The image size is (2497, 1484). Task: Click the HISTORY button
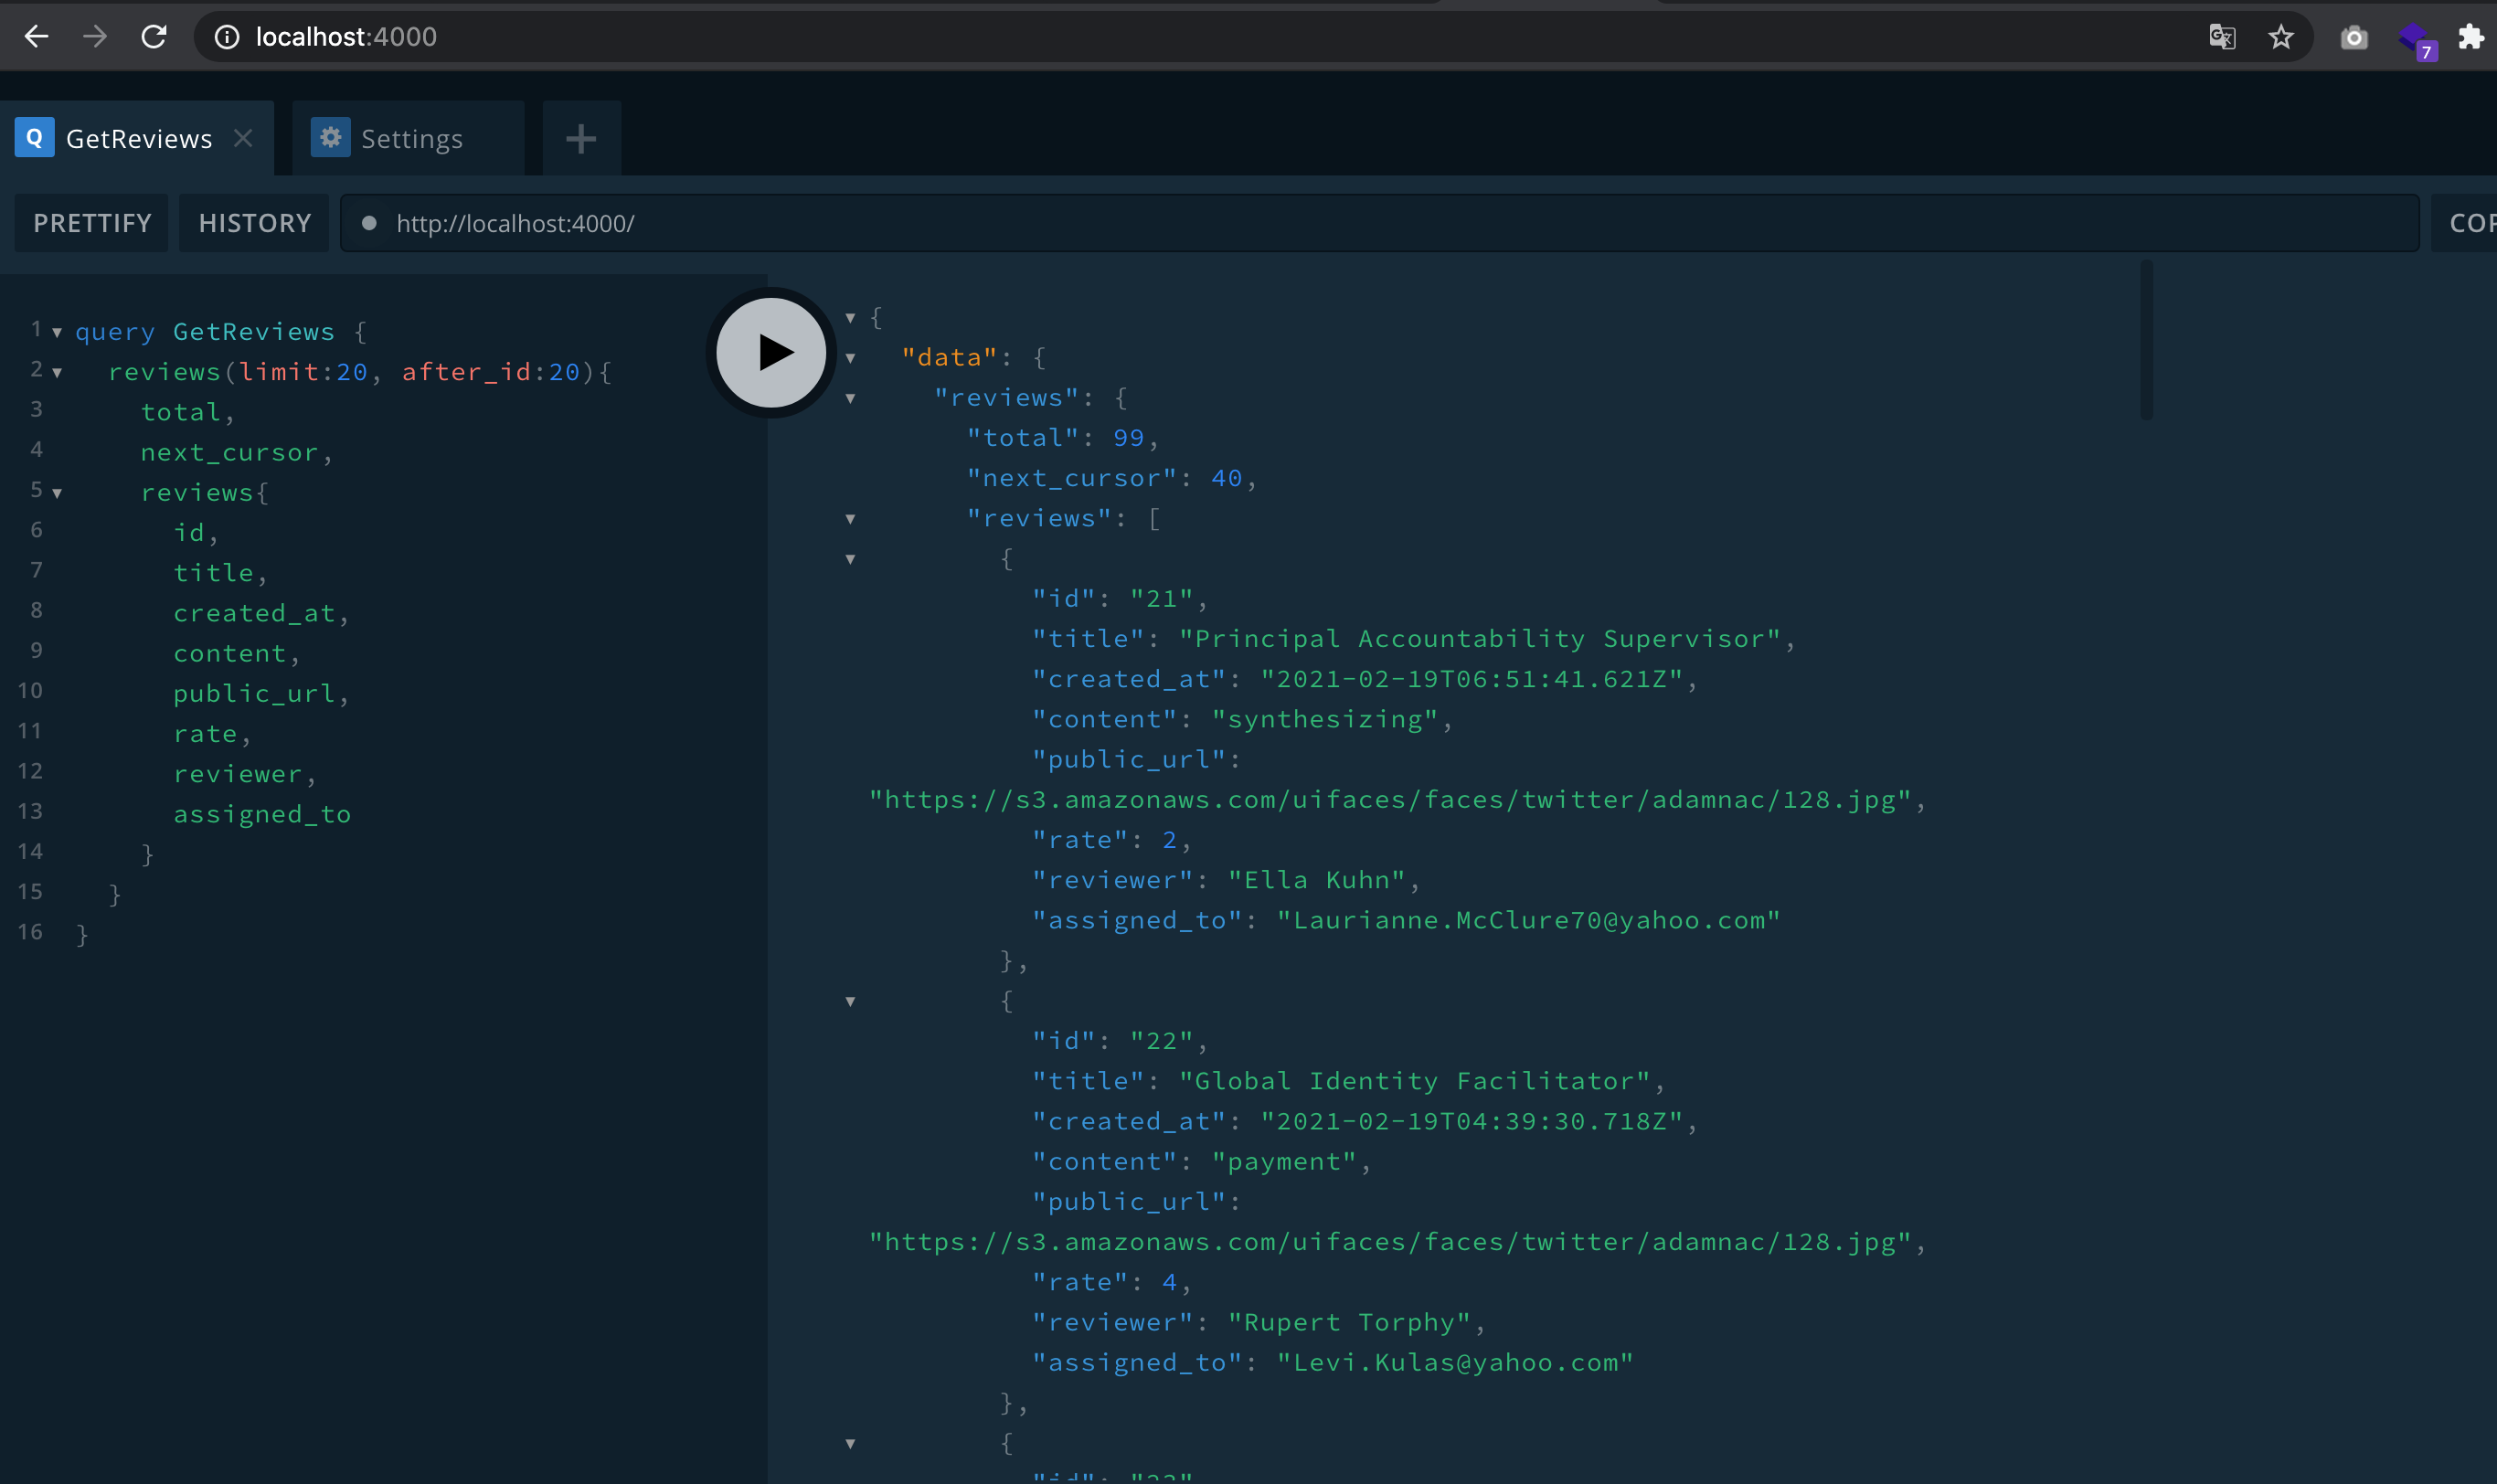click(x=254, y=223)
